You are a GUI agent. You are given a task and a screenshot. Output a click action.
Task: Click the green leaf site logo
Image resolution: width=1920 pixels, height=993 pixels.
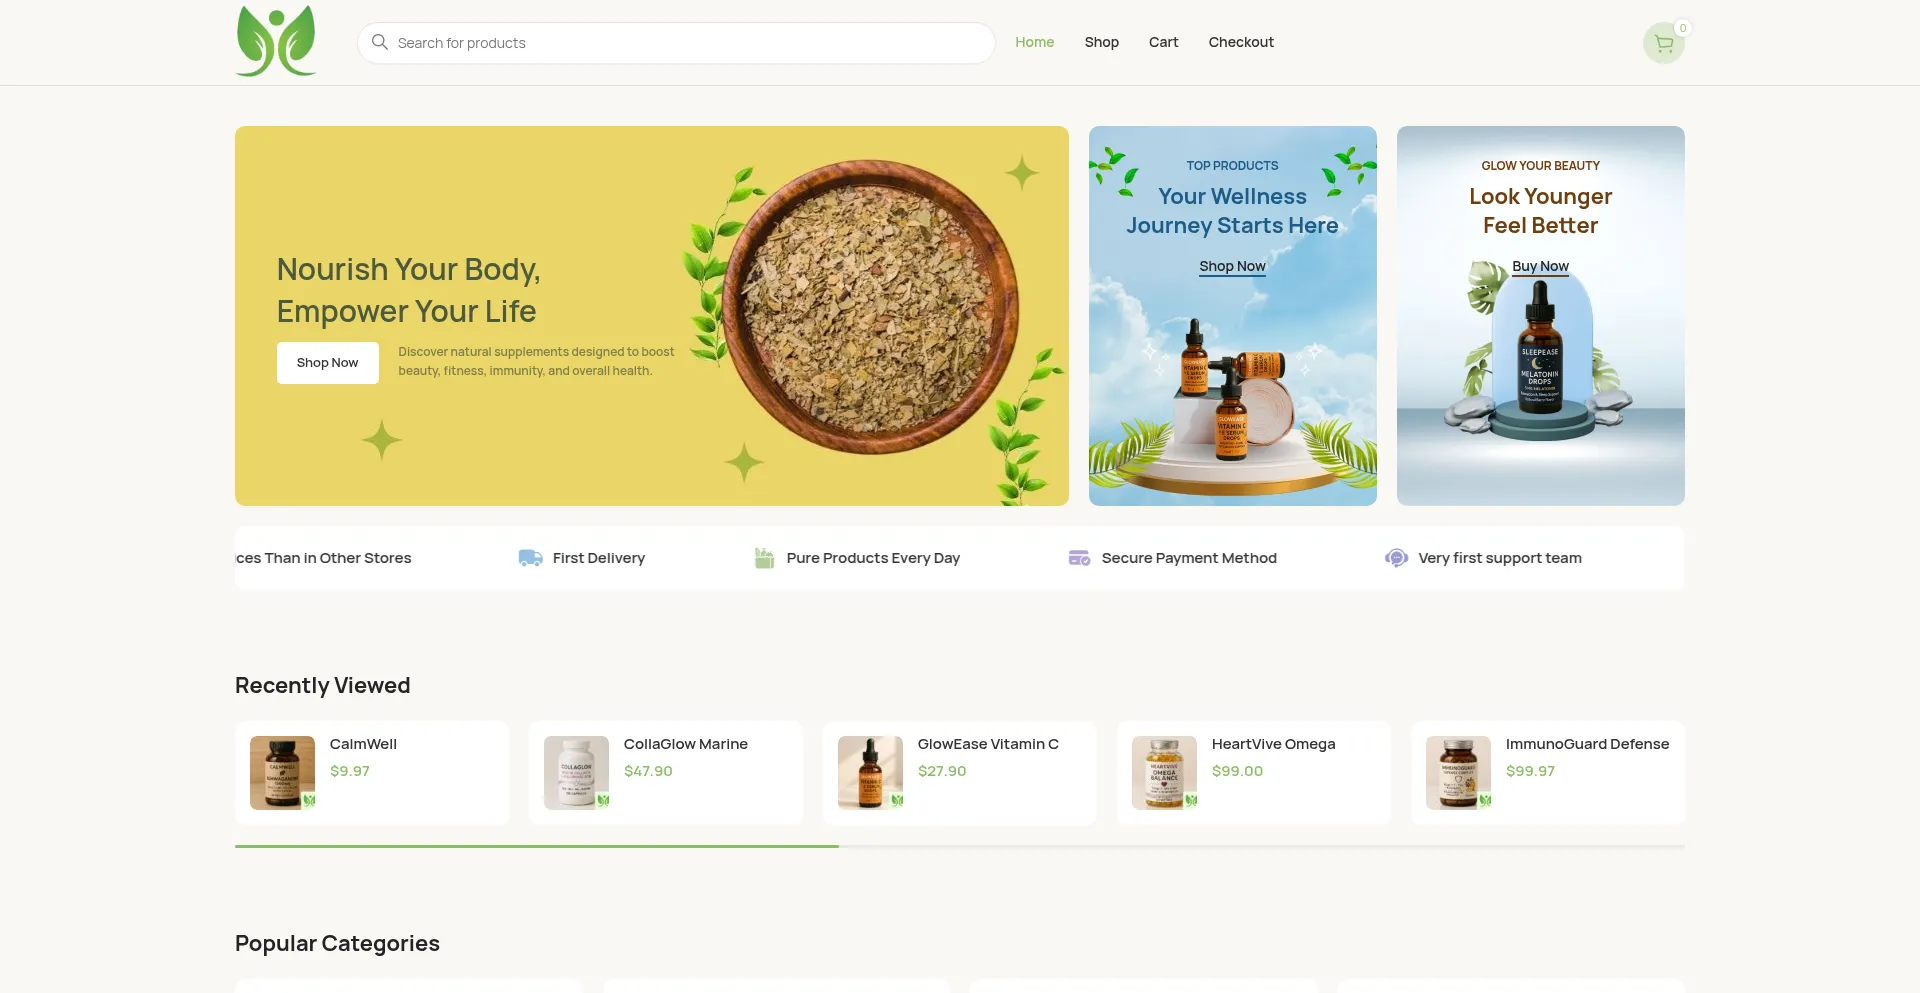coord(276,42)
